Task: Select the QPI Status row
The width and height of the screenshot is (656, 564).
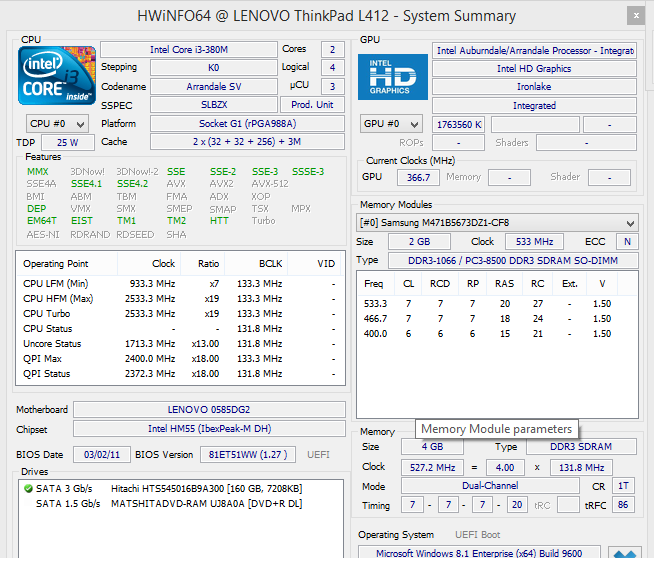Action: [180, 374]
